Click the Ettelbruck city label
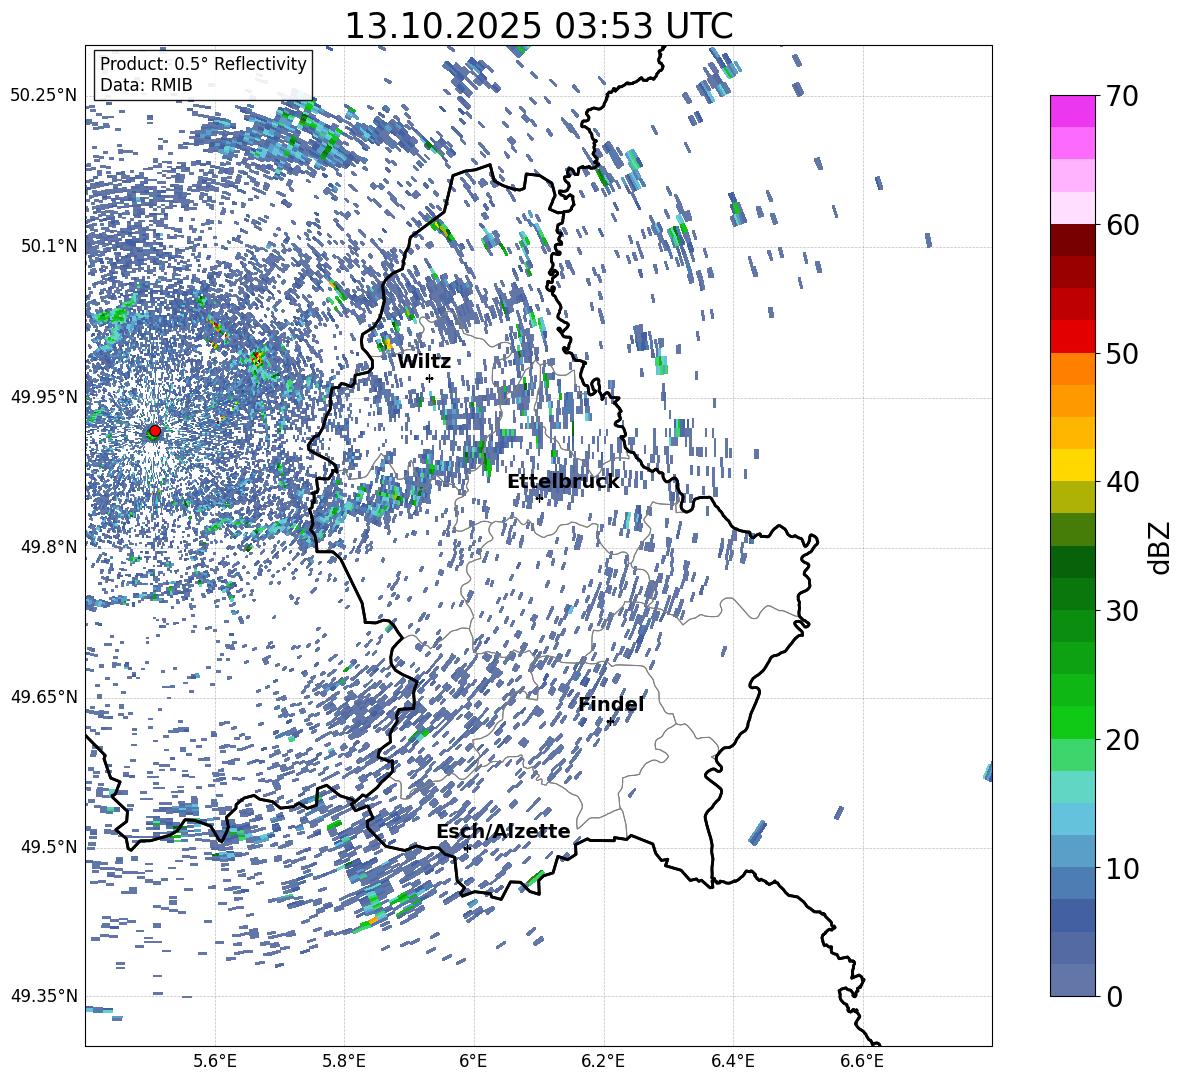 point(563,482)
